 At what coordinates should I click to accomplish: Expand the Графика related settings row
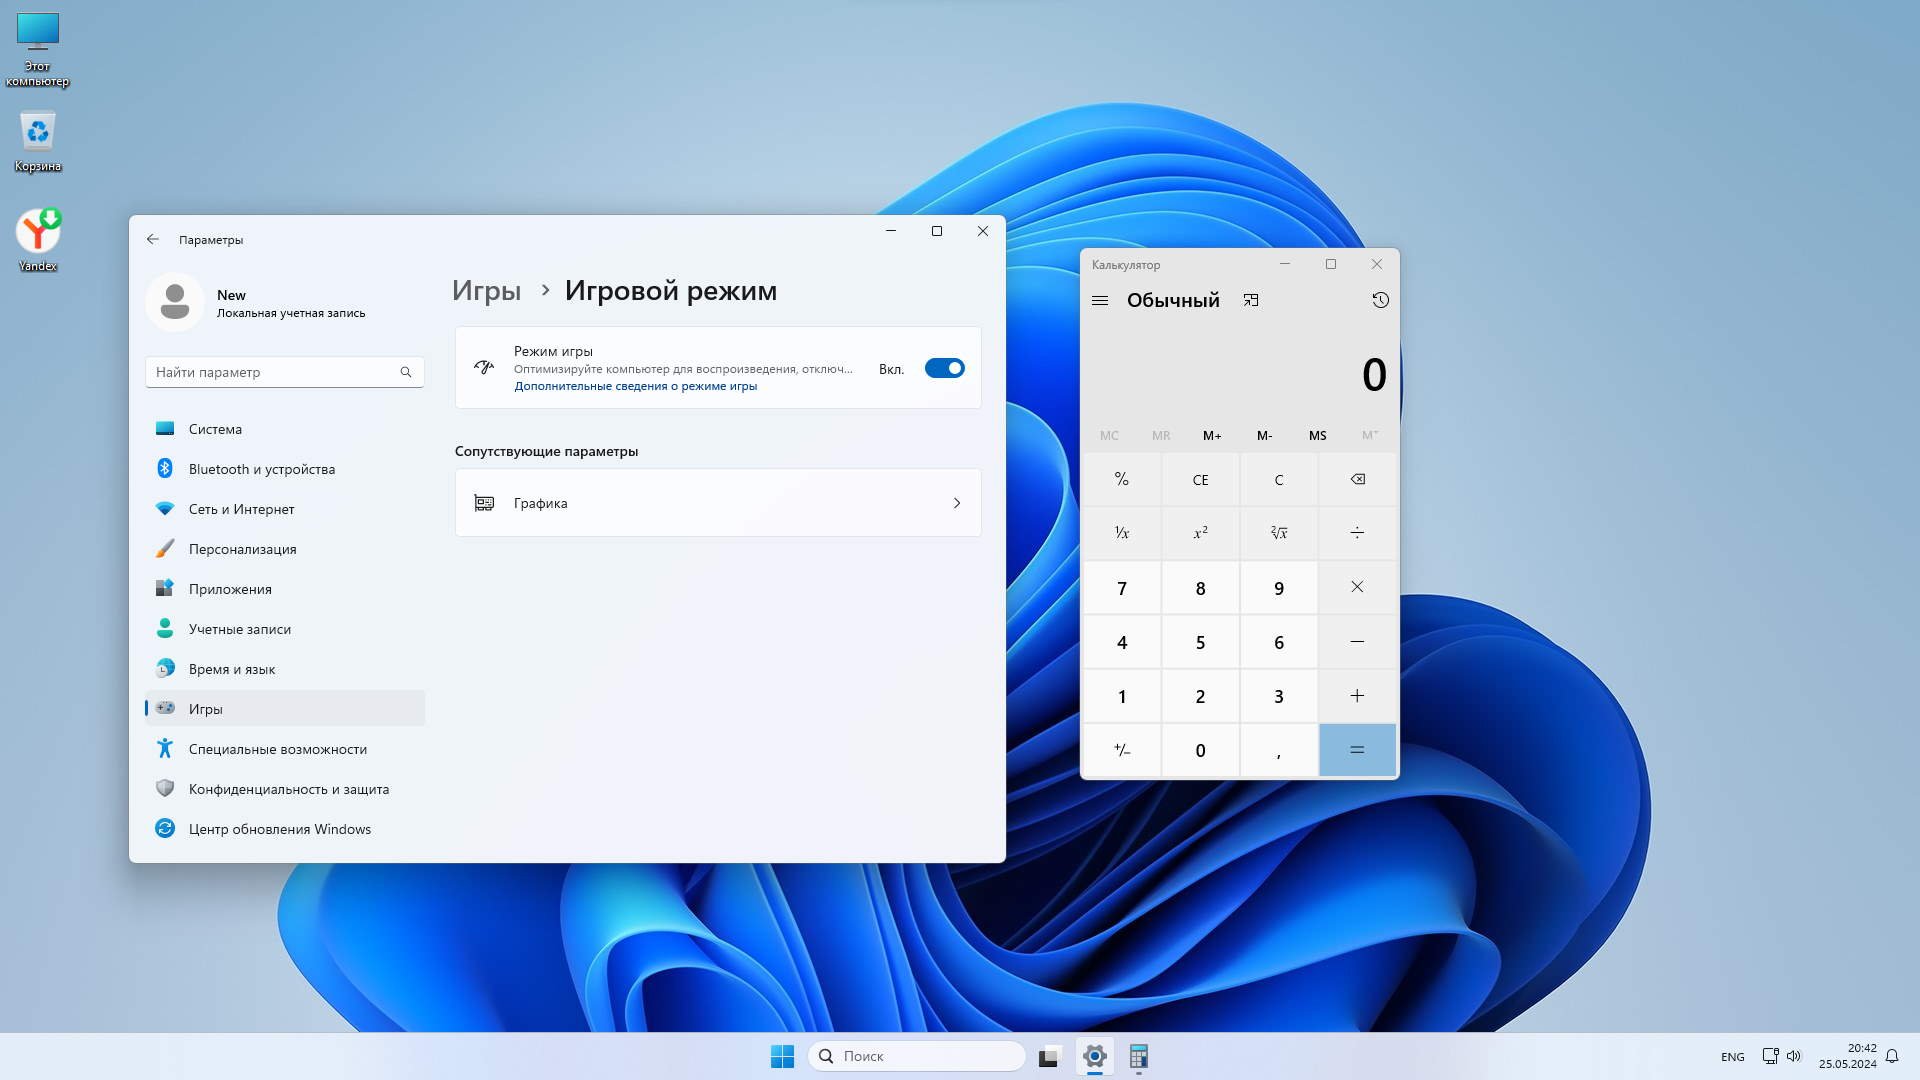pos(718,503)
